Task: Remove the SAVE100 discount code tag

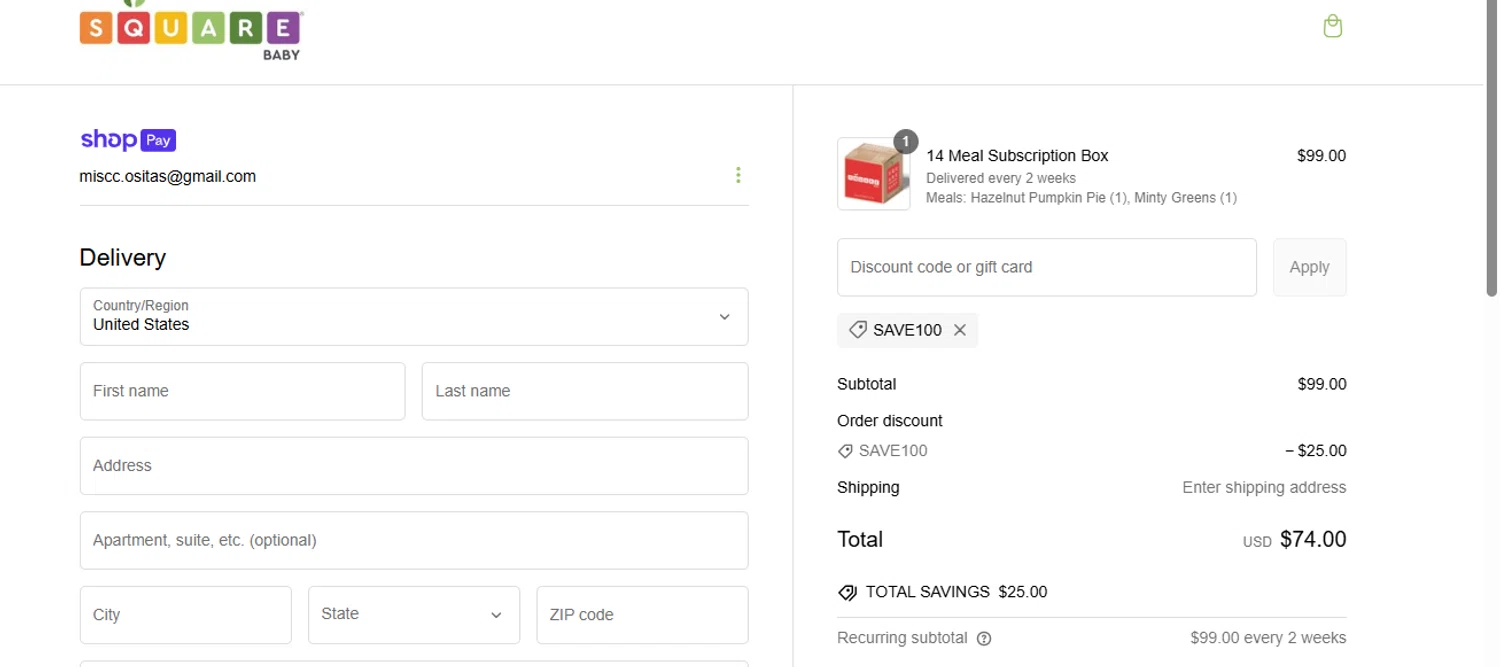Action: (x=960, y=330)
